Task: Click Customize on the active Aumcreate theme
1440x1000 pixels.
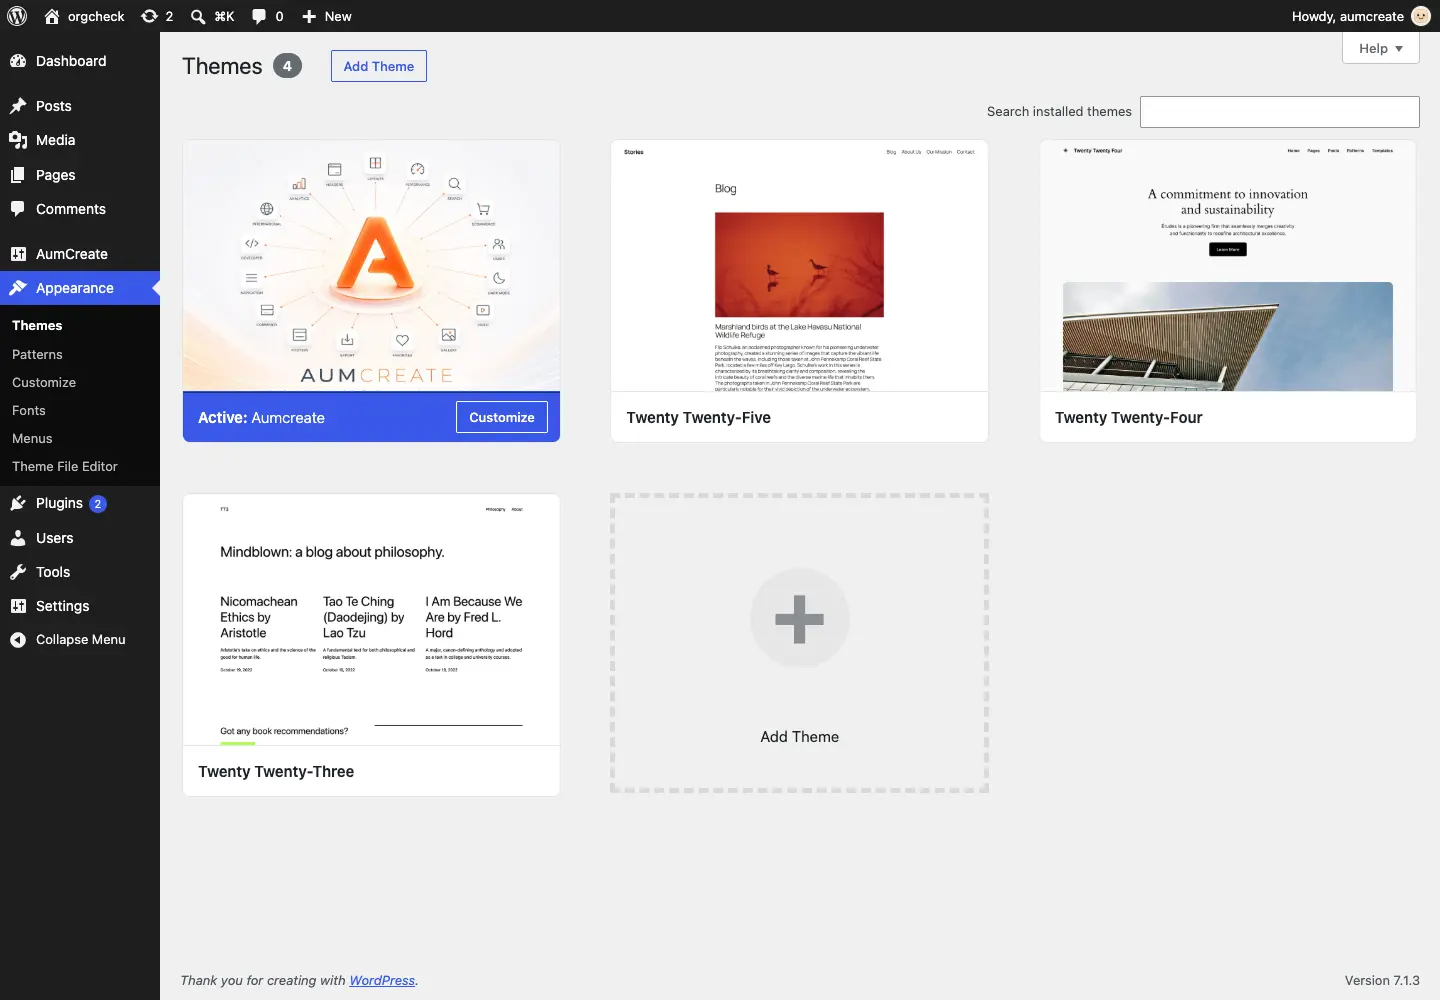Action: (502, 417)
